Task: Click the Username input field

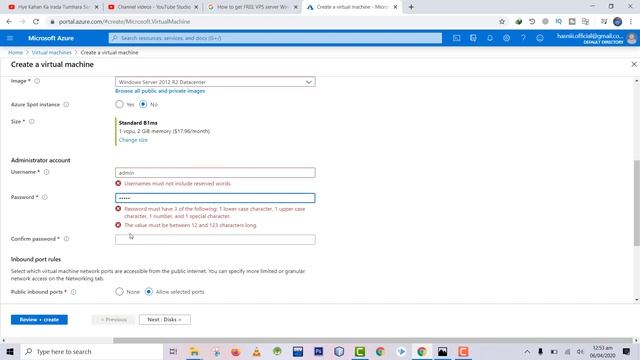Action: point(215,173)
